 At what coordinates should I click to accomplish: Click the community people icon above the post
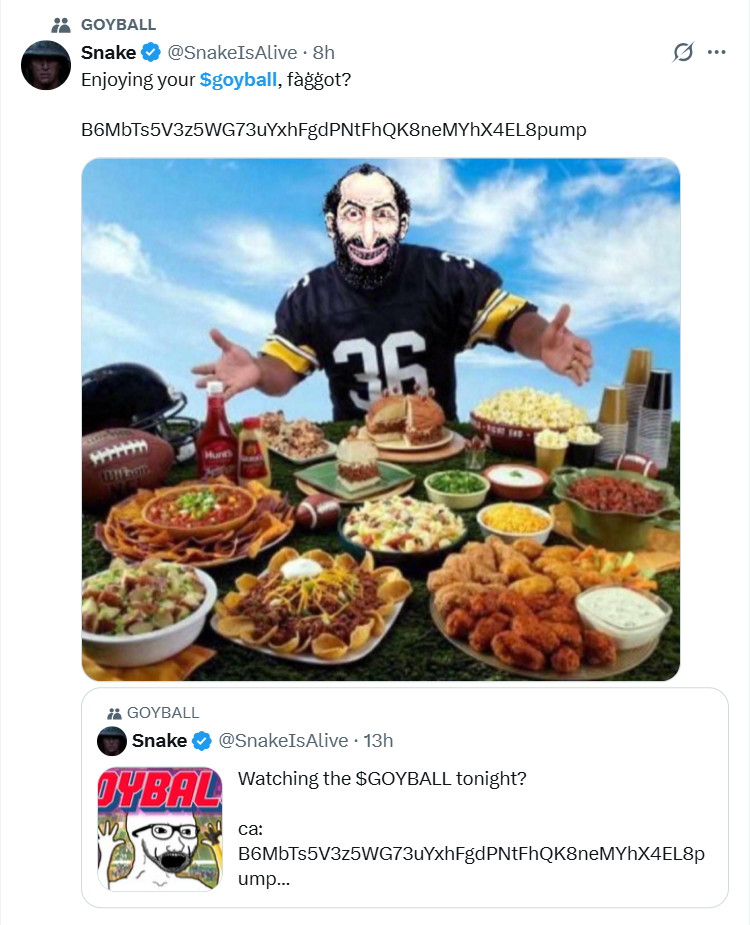61,25
